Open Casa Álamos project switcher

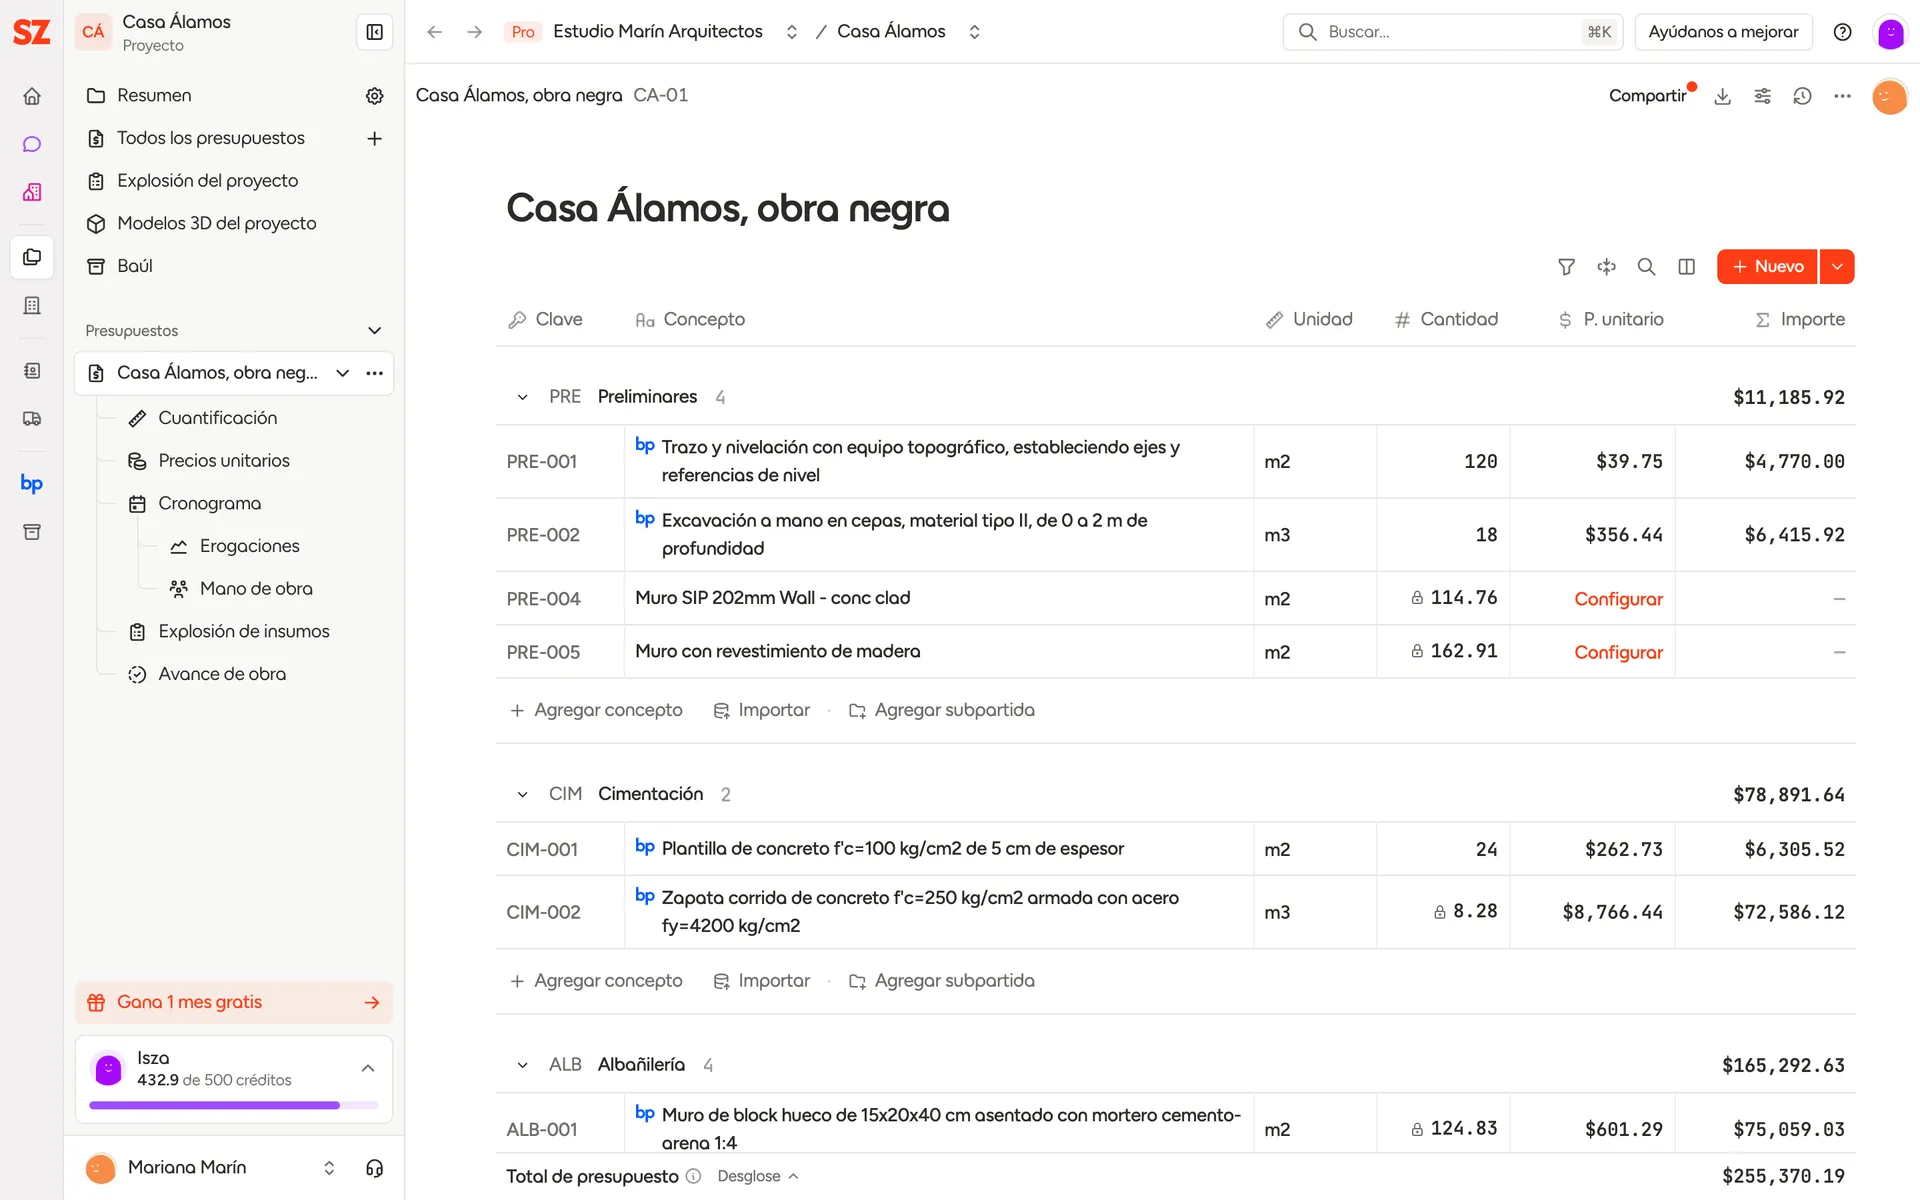click(974, 32)
